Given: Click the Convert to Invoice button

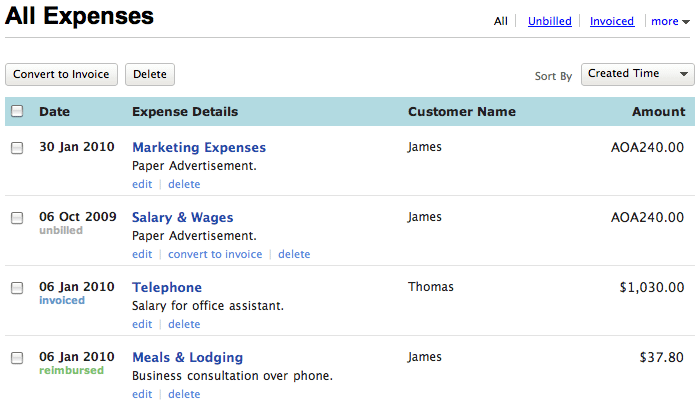Looking at the screenshot, I should point(62,74).
